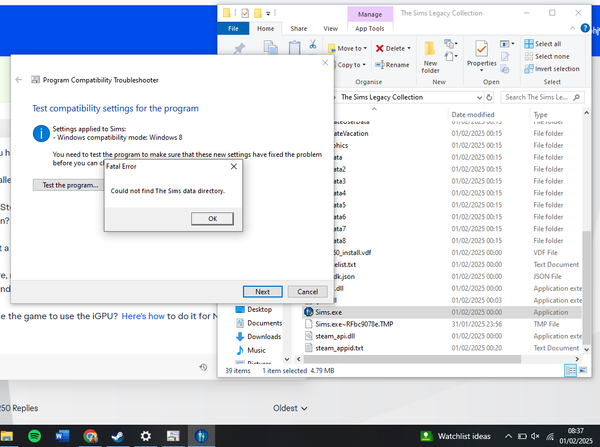Open Google Chrome from the taskbar

point(90,436)
